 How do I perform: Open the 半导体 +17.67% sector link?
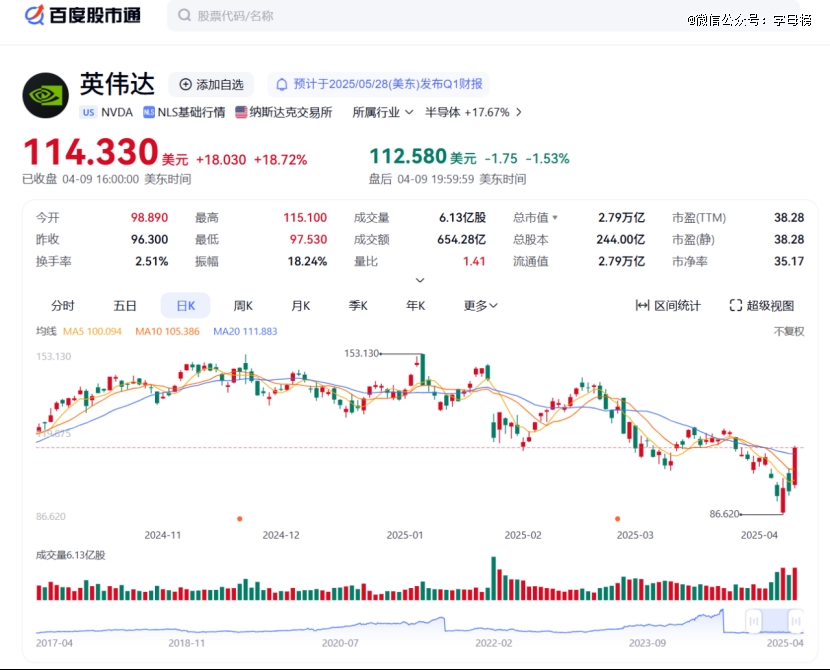(473, 112)
